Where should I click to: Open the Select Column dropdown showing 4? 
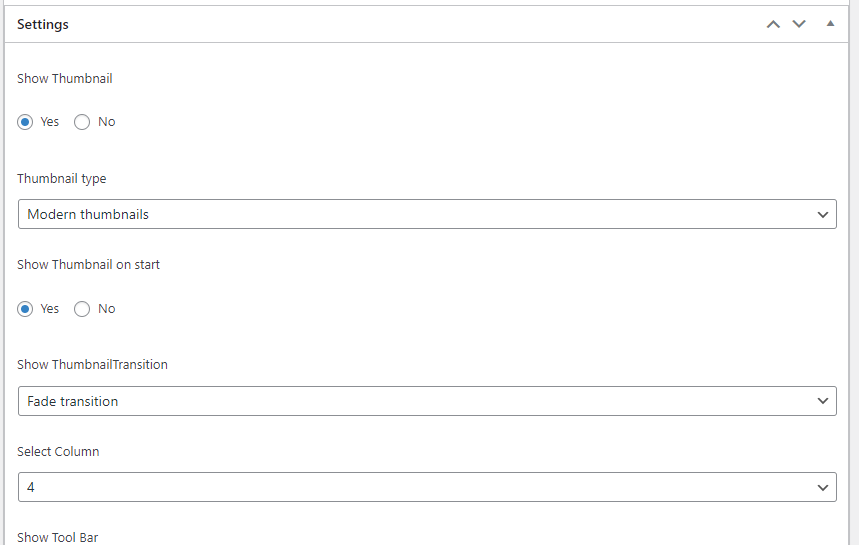point(420,487)
